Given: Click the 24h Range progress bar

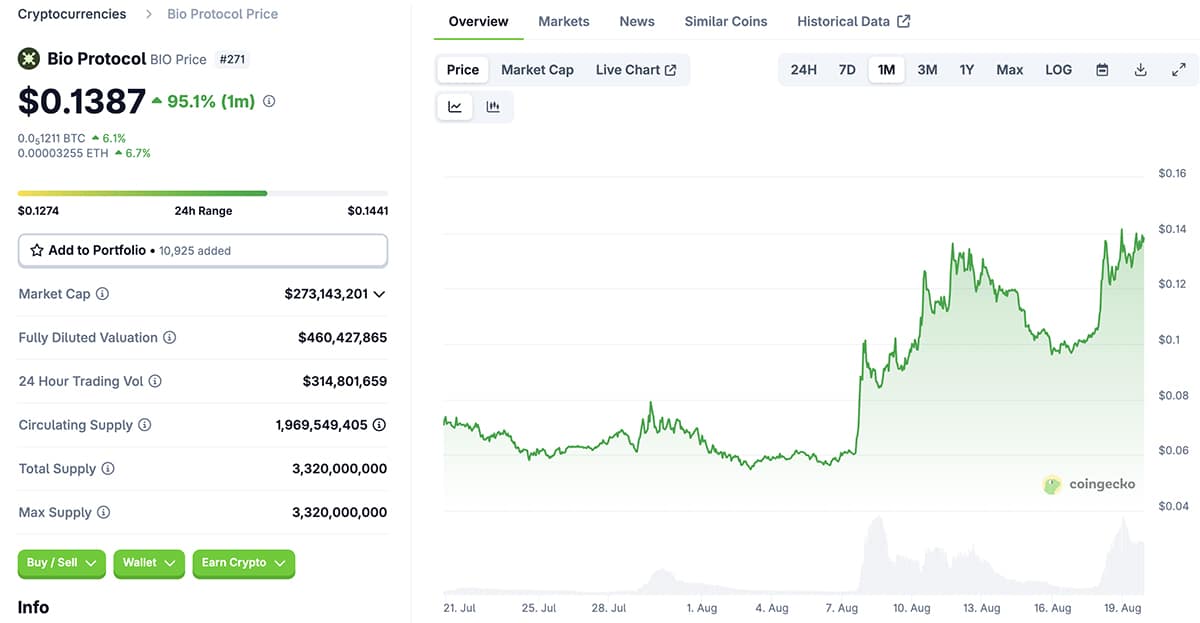Looking at the screenshot, I should 203,193.
